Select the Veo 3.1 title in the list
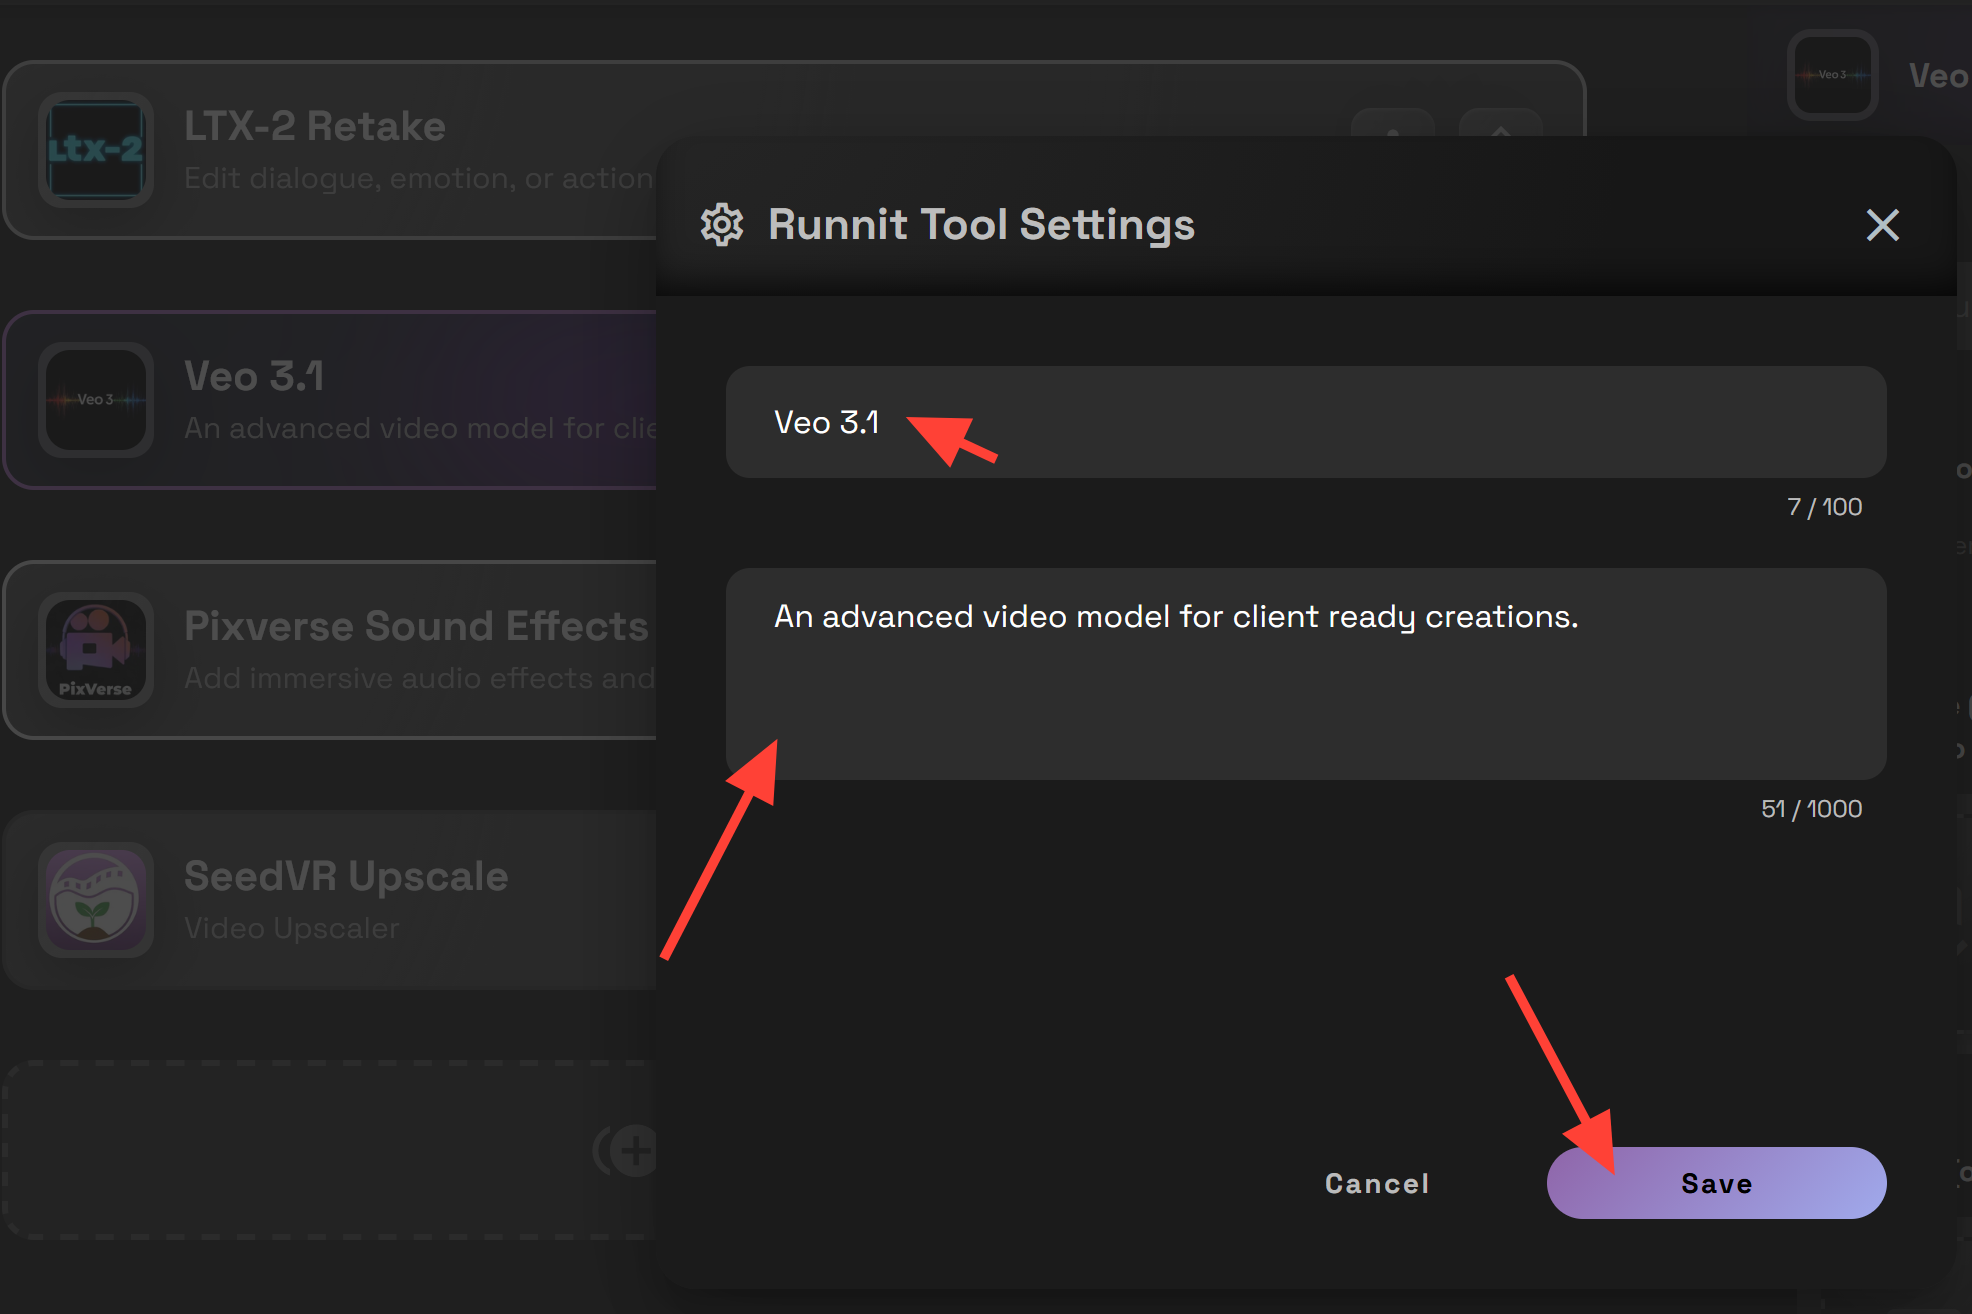 [x=254, y=376]
